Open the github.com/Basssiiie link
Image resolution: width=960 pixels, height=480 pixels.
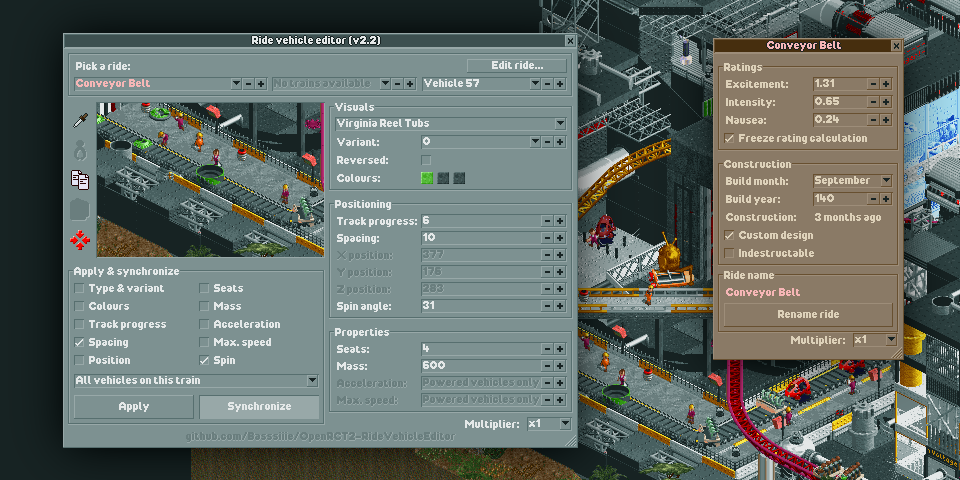point(320,437)
